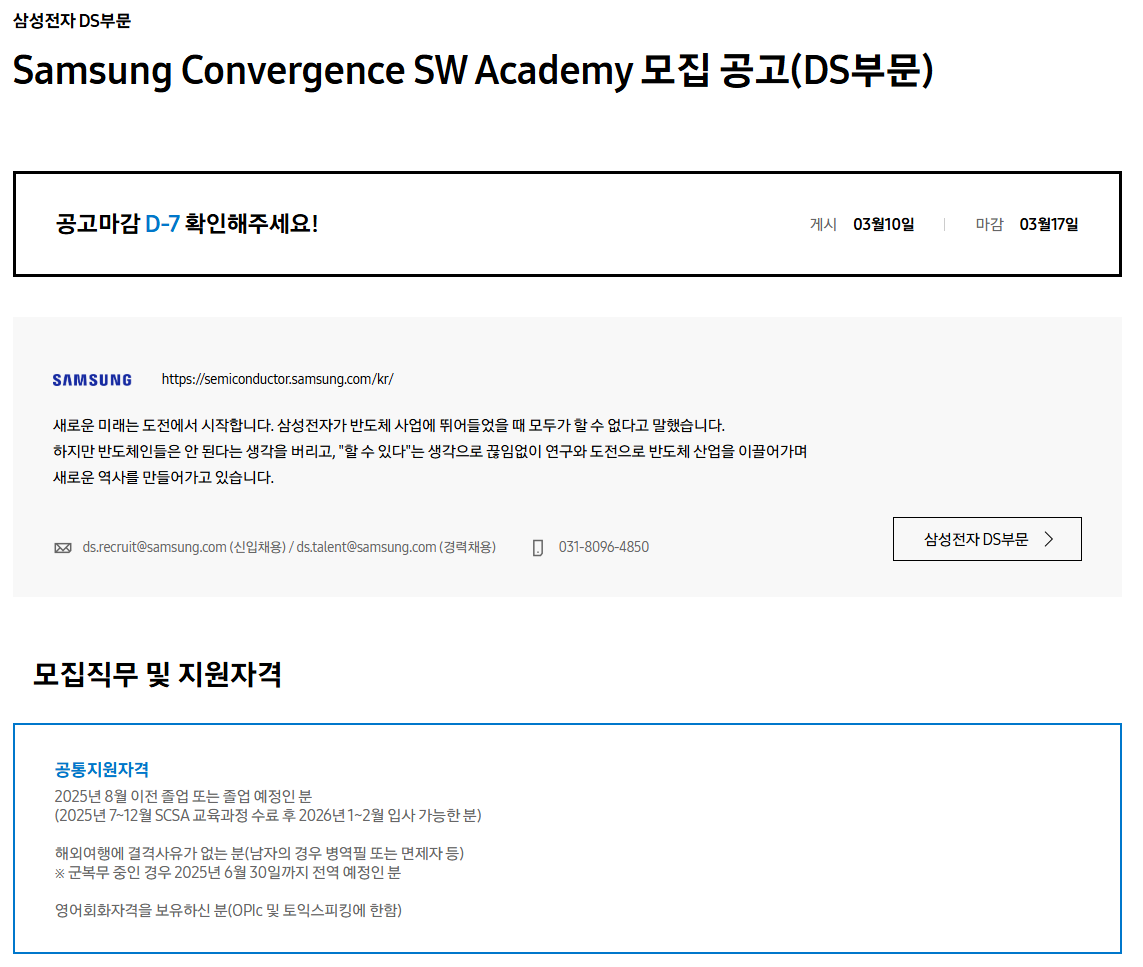The height and width of the screenshot is (967, 1143).
Task: Click the sentence starting 새로운 미래는 도전에서
Action: point(389,426)
